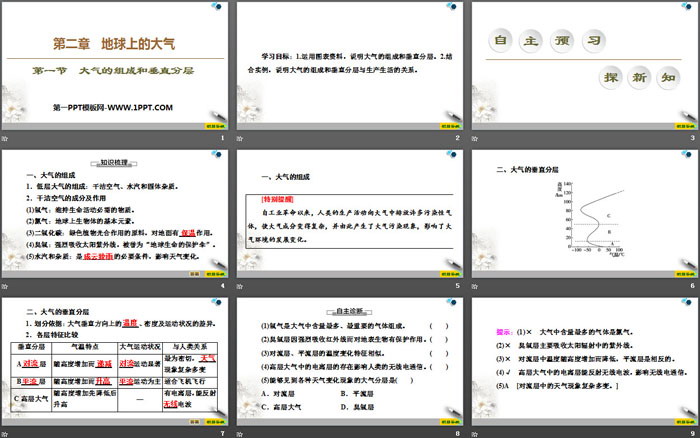
Task: Click the transition star icon under slide 7
Action: (6, 433)
